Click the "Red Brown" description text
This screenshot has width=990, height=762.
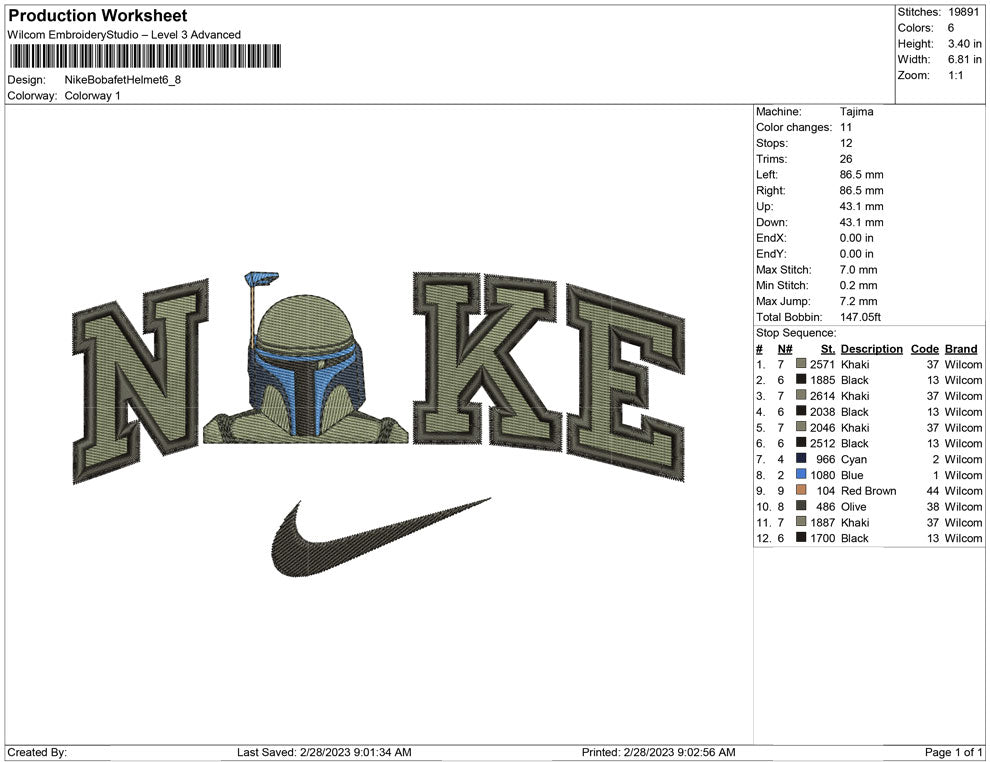(868, 490)
